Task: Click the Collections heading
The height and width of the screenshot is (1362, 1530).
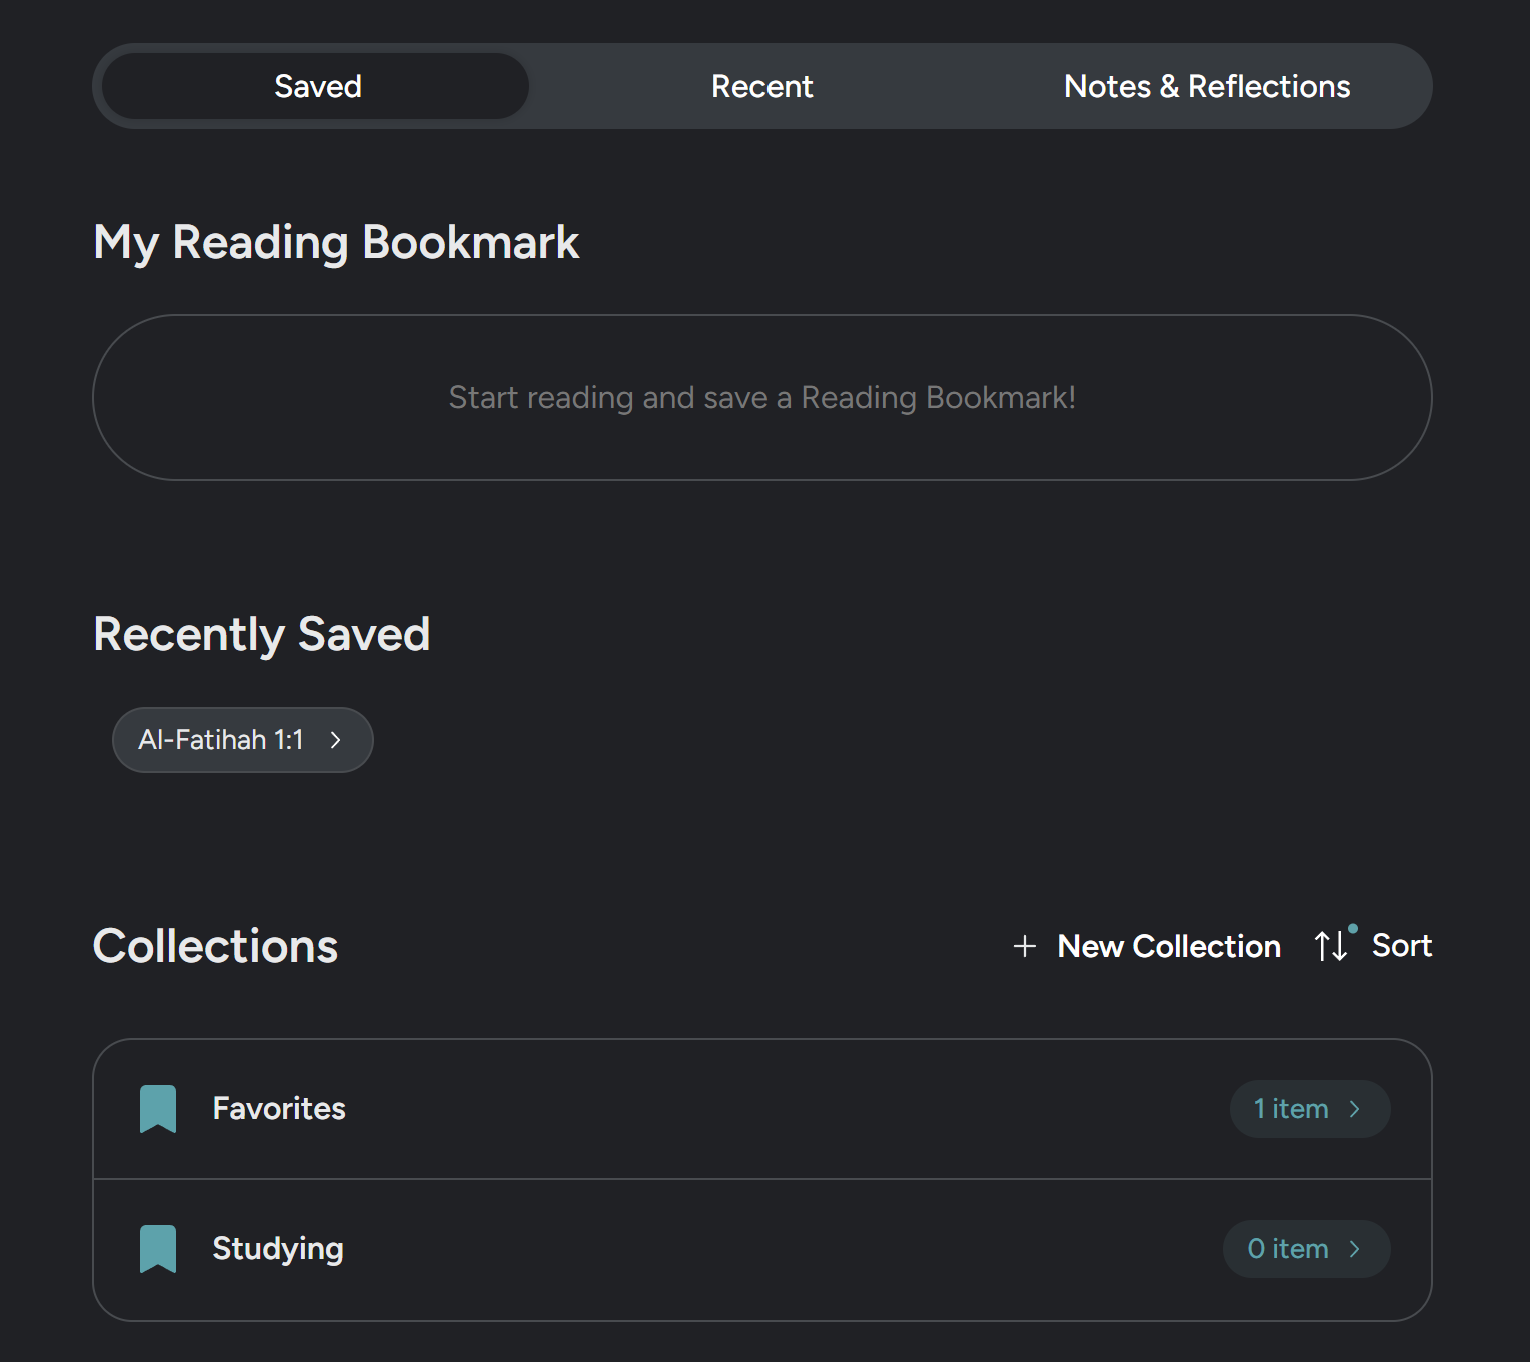Action: (x=215, y=946)
